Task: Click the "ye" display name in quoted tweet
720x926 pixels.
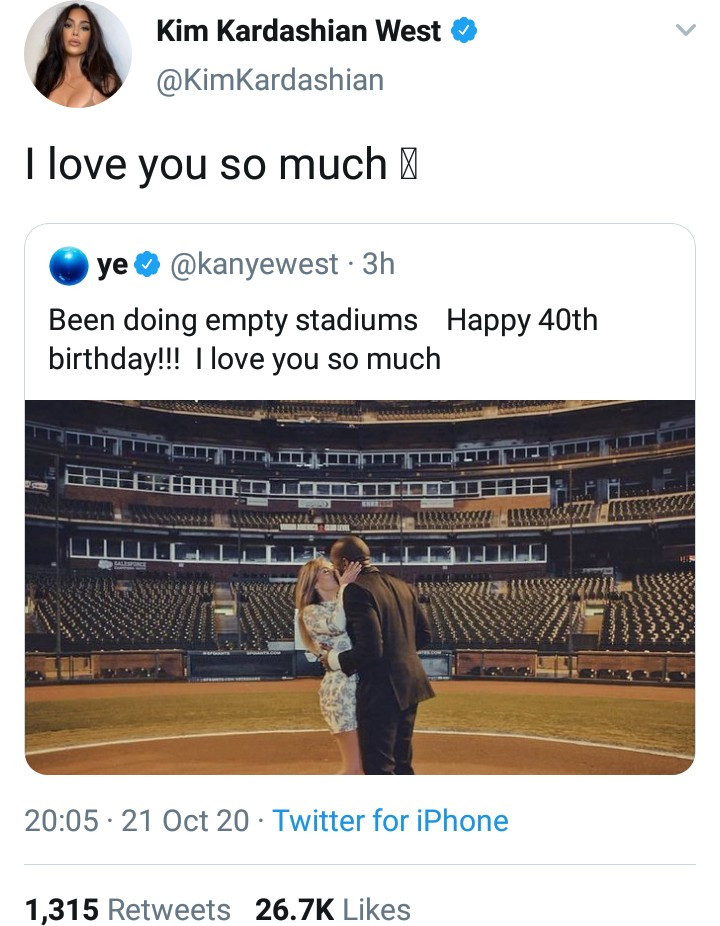Action: tap(112, 265)
